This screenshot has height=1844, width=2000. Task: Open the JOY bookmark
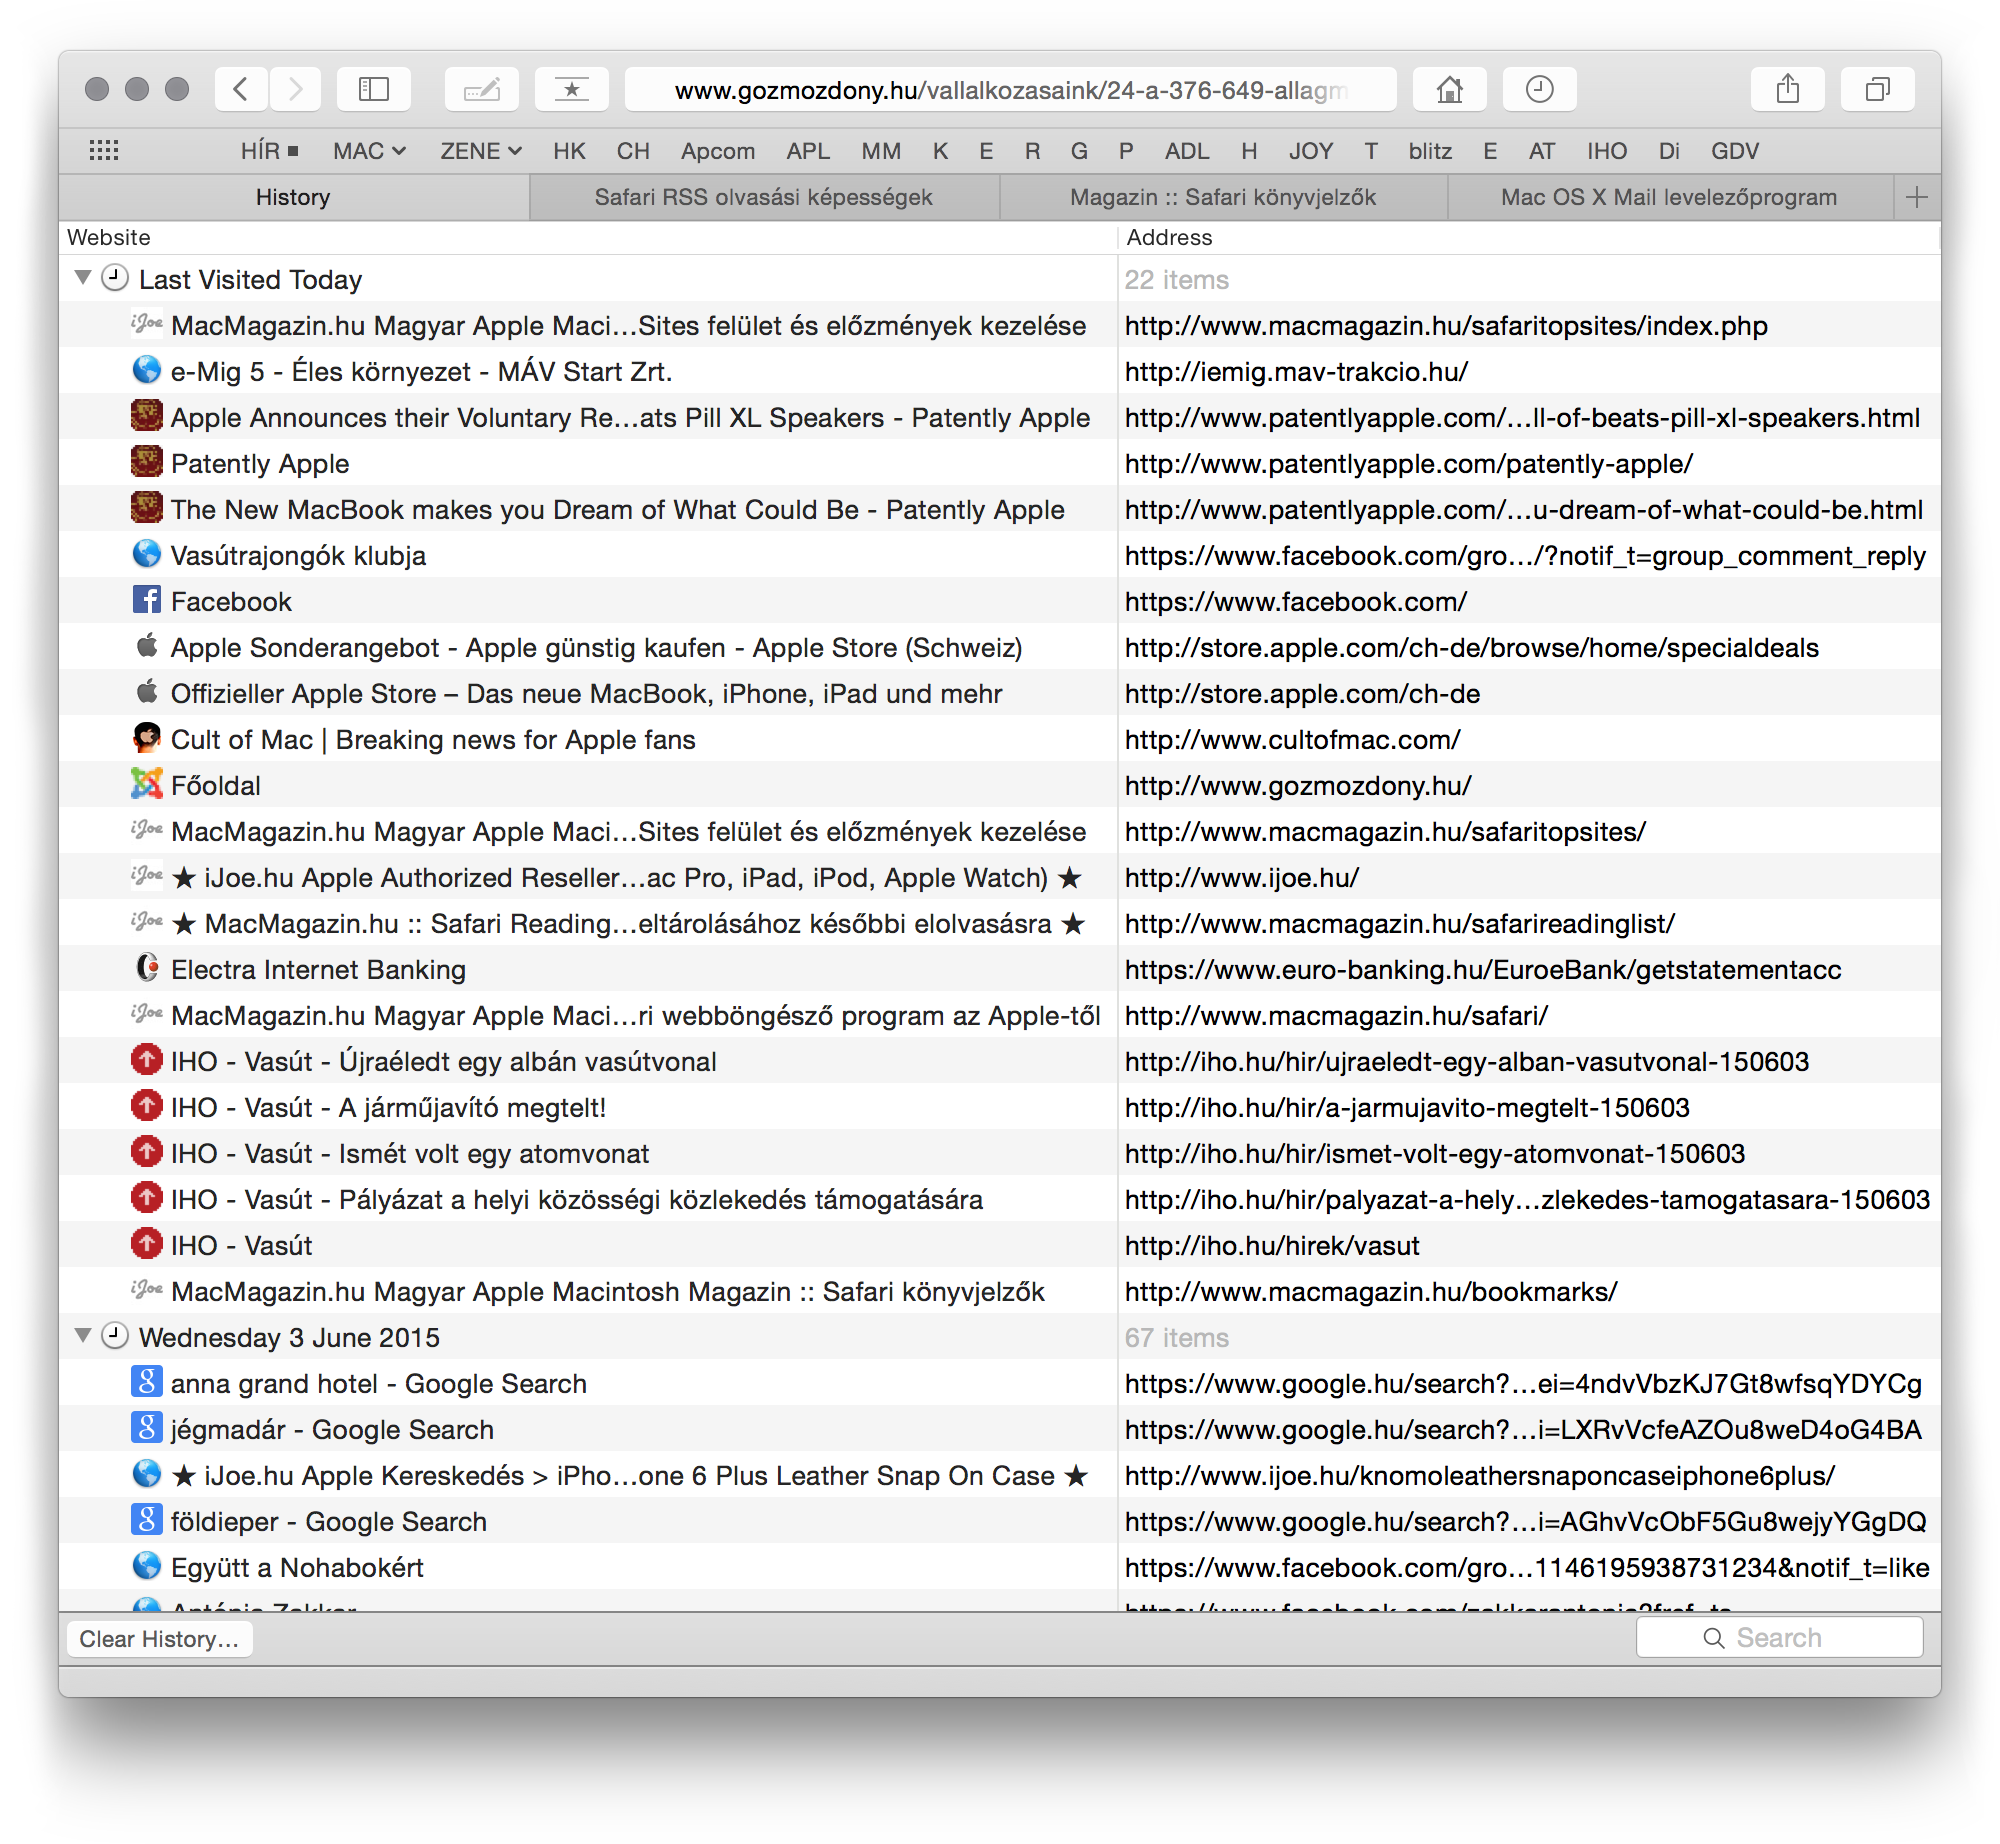1310,151
